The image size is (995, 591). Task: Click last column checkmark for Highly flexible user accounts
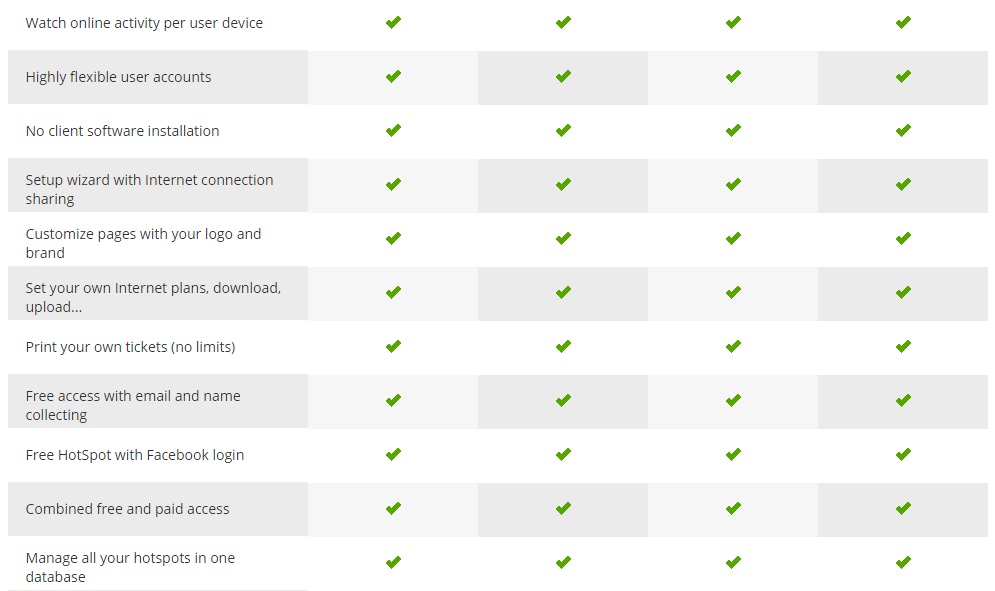click(x=904, y=76)
